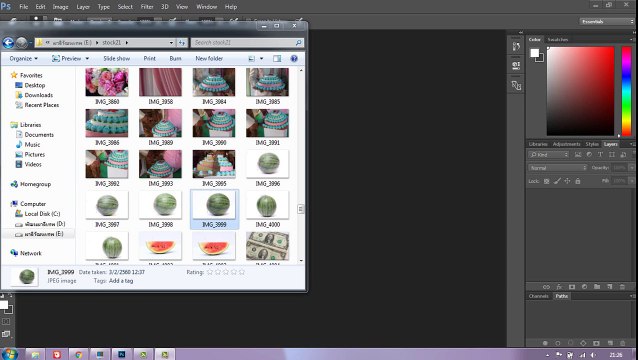The height and width of the screenshot is (360, 638).
Task: Expand the Organize menu
Action: point(24,59)
